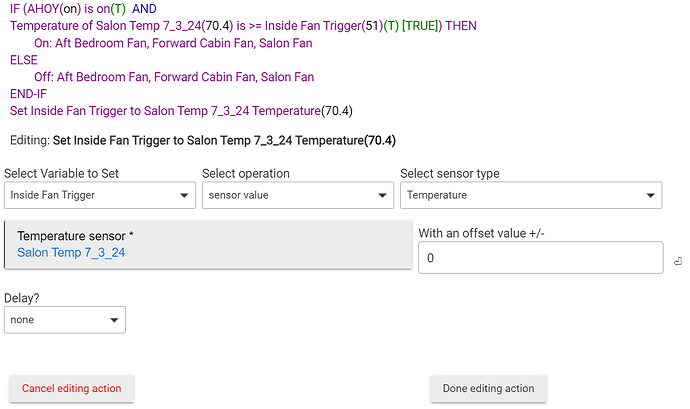Click the arrow on the Temperature dropdown

(x=650, y=195)
